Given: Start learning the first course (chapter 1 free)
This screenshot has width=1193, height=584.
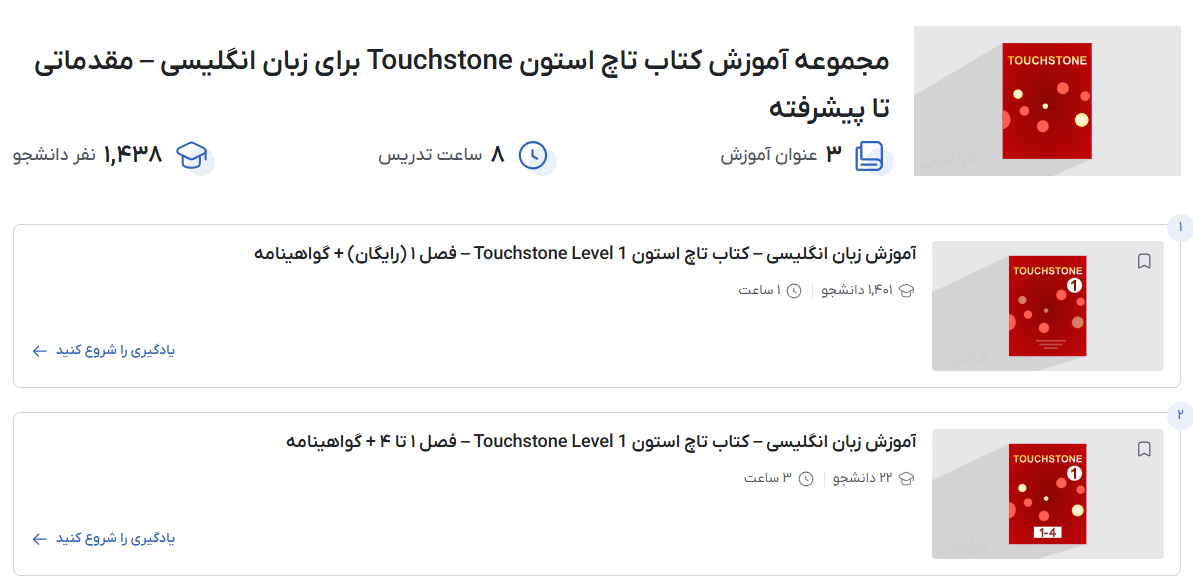Looking at the screenshot, I should [104, 351].
